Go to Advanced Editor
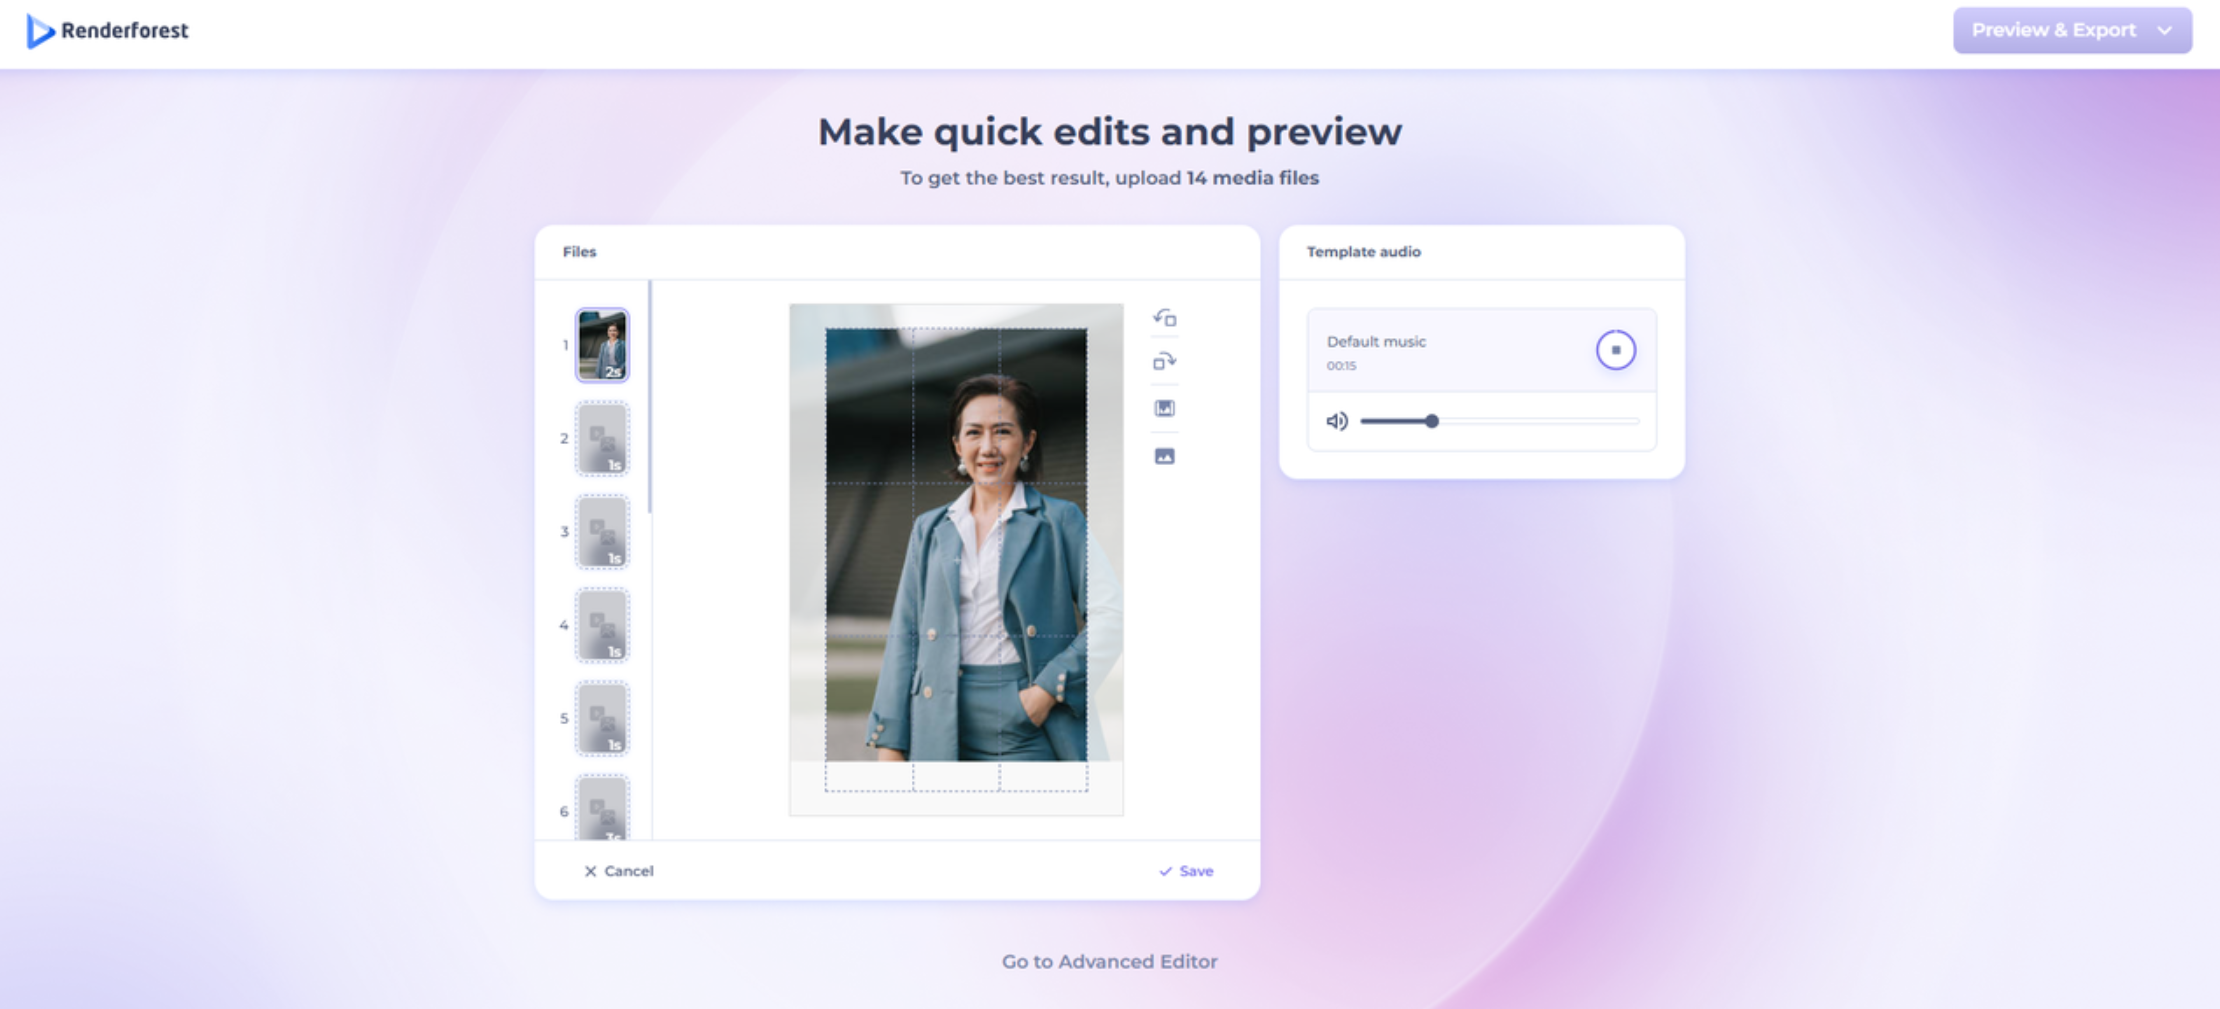Viewport: 2220px width, 1009px height. (1108, 961)
